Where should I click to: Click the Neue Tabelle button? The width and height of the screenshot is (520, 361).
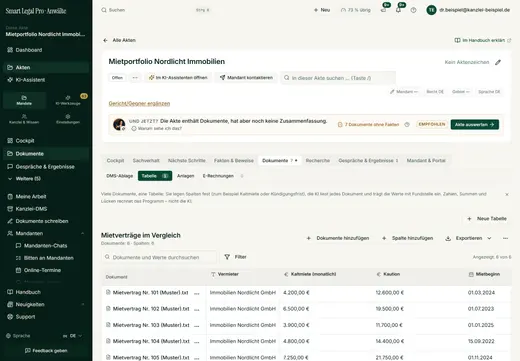click(x=487, y=219)
